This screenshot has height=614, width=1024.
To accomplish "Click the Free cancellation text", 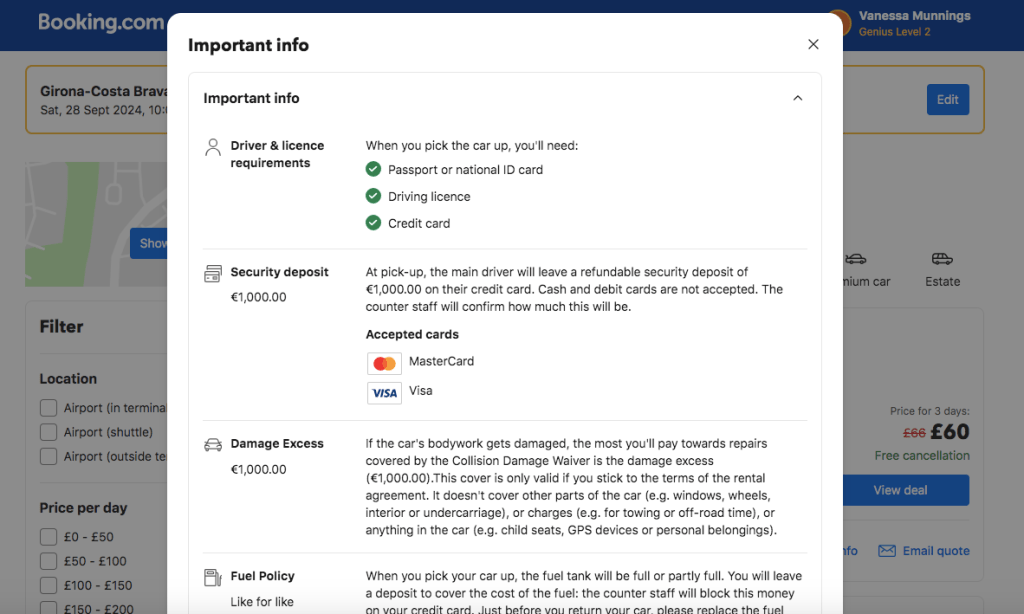I will coord(921,456).
